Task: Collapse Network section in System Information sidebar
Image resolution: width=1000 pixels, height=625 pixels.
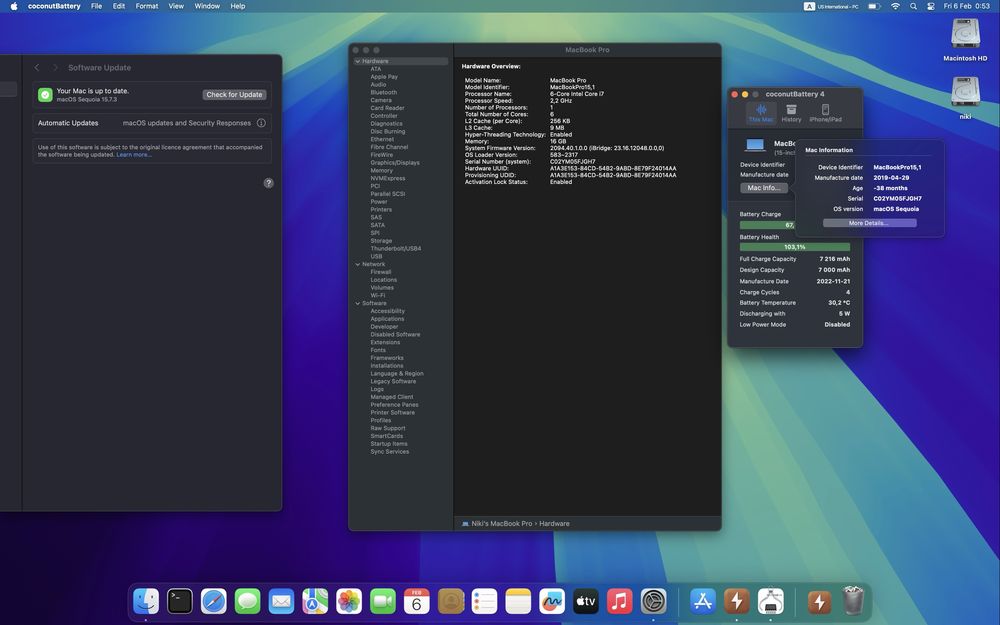Action: [358, 264]
